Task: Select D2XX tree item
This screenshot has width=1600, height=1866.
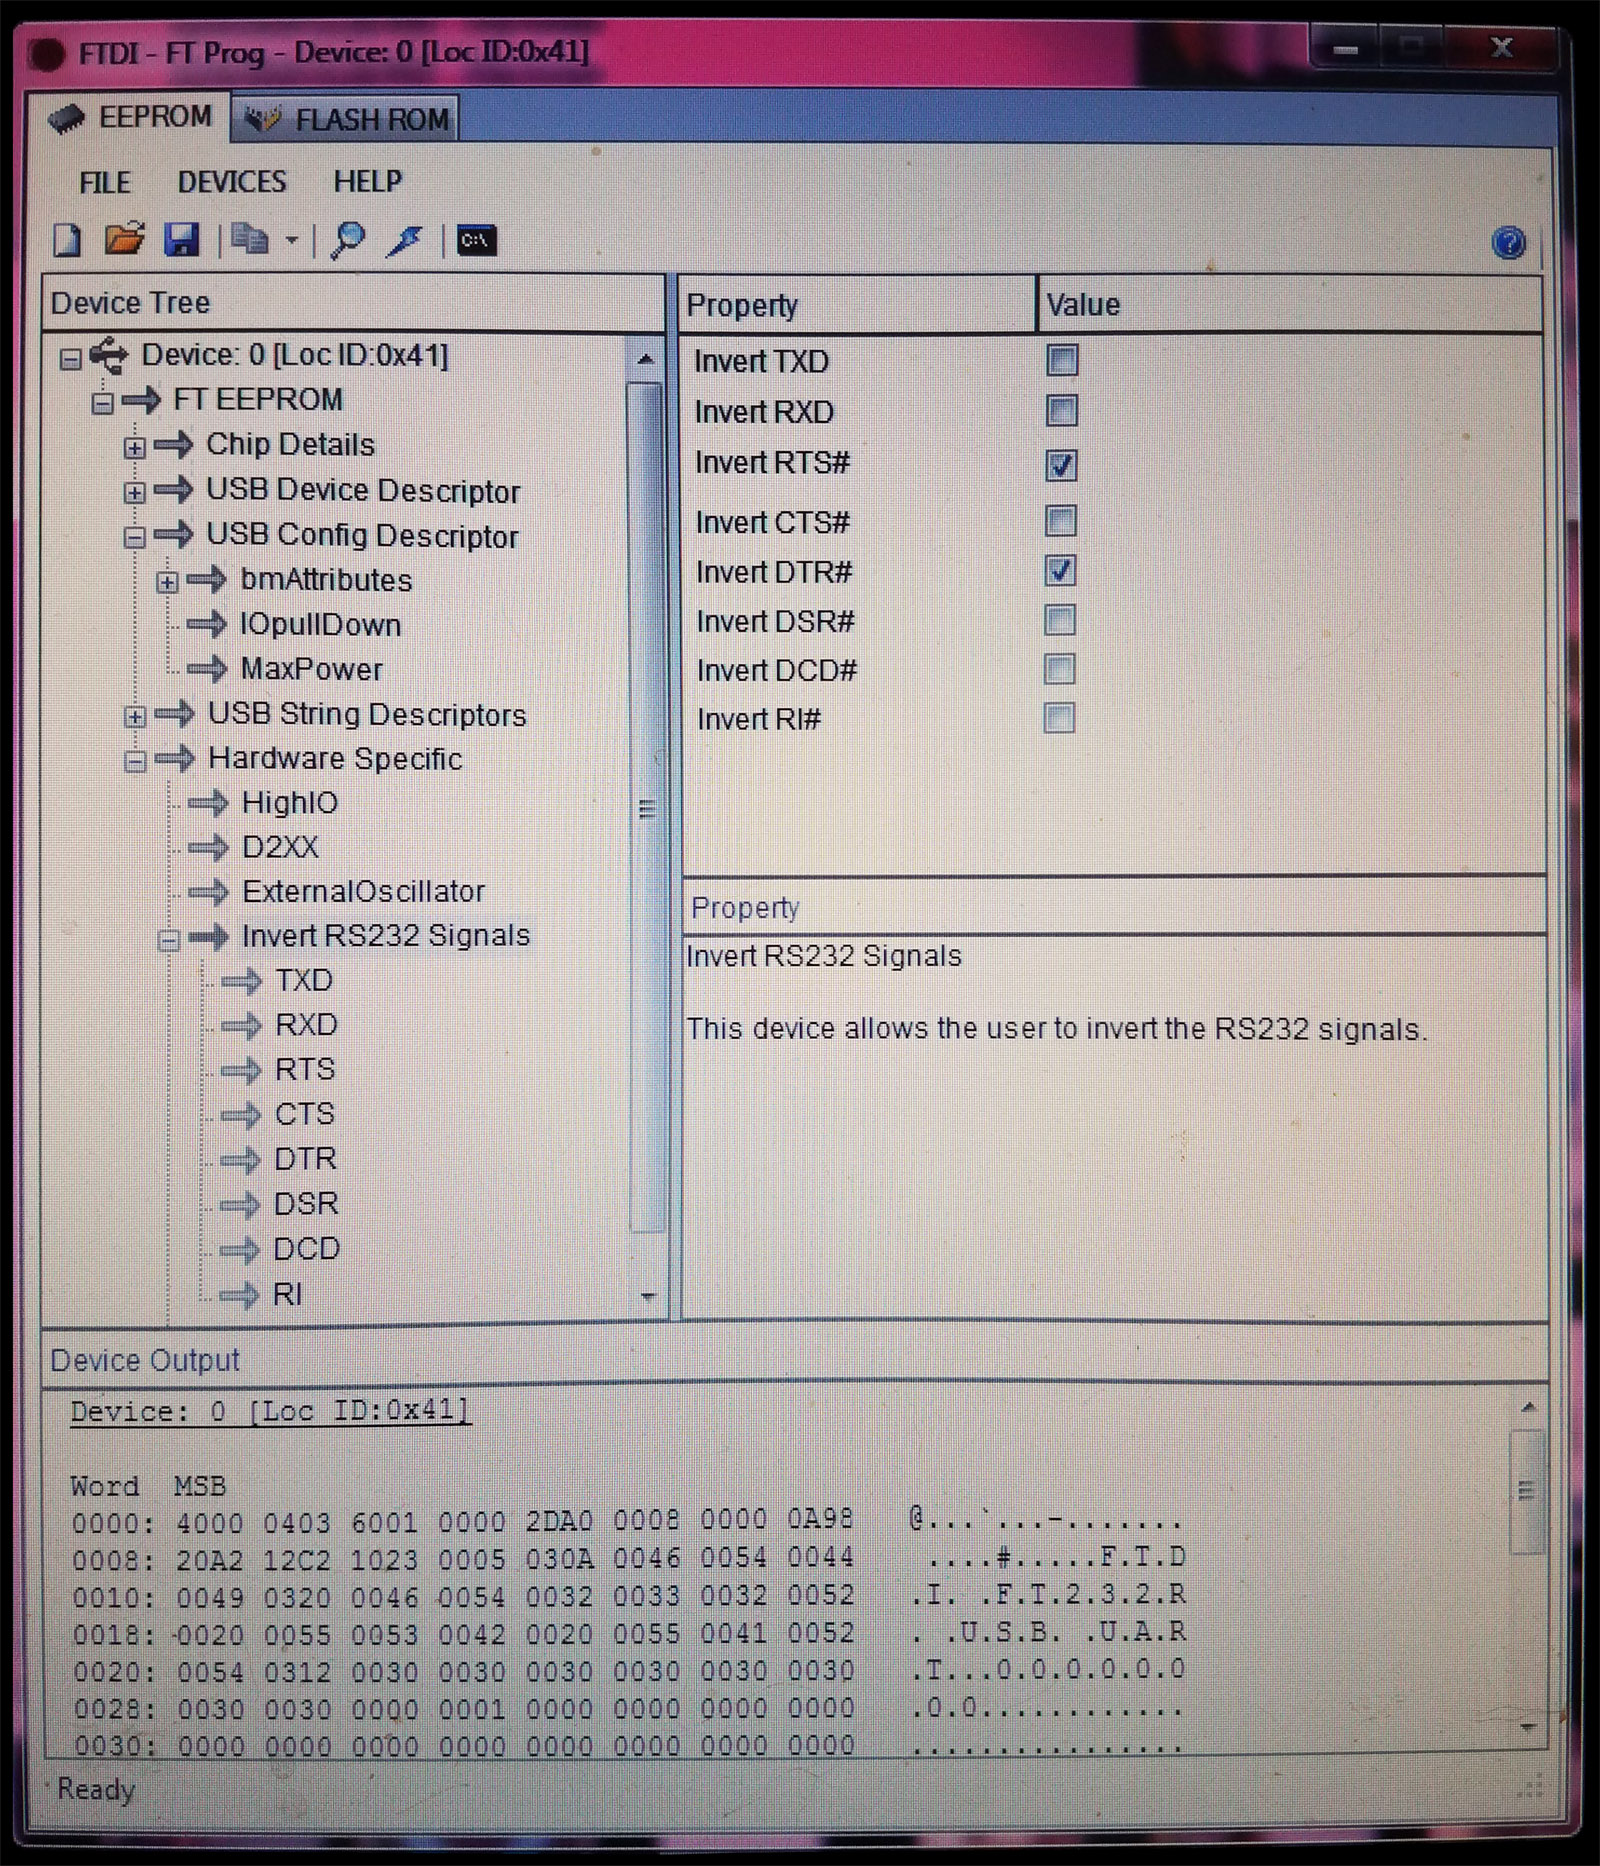Action: pyautogui.click(x=280, y=848)
